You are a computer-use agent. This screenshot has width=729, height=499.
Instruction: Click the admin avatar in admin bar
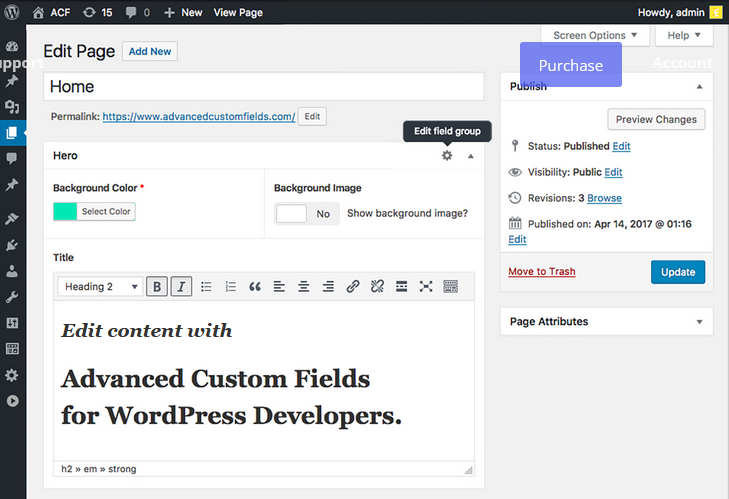716,13
